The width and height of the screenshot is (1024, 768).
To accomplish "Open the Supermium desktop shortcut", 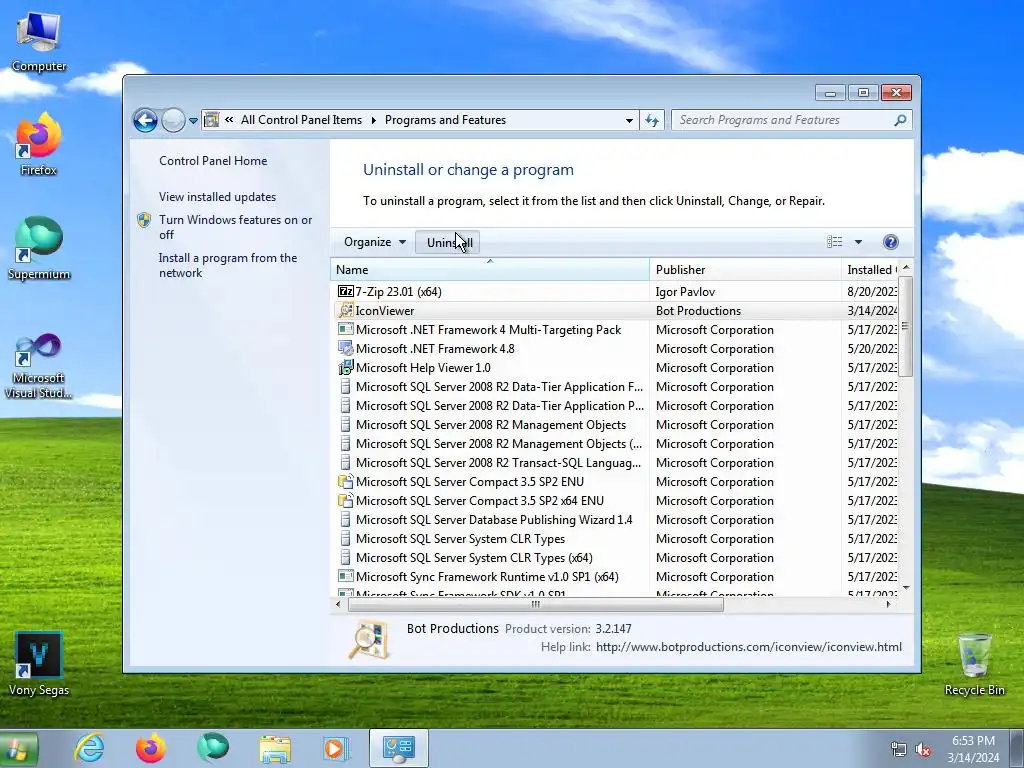I will (39, 248).
